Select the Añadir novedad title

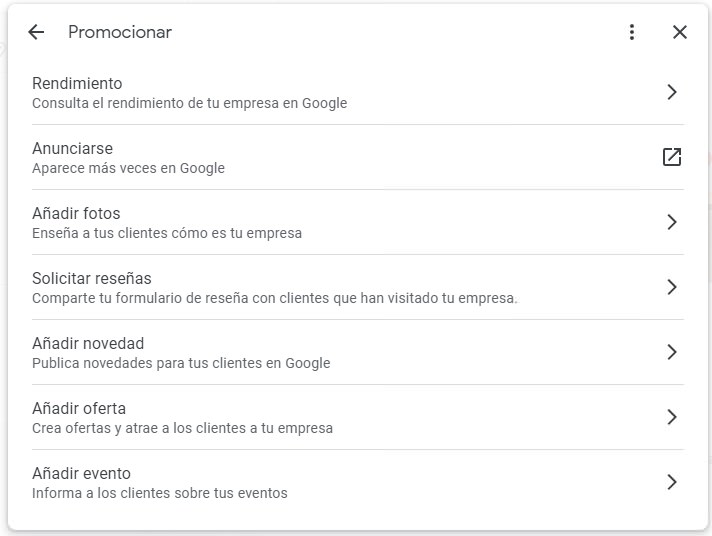[x=88, y=343]
